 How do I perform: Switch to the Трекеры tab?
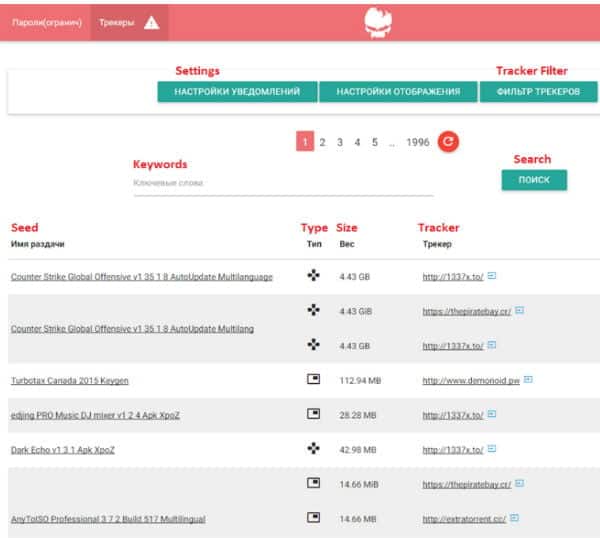click(x=117, y=22)
